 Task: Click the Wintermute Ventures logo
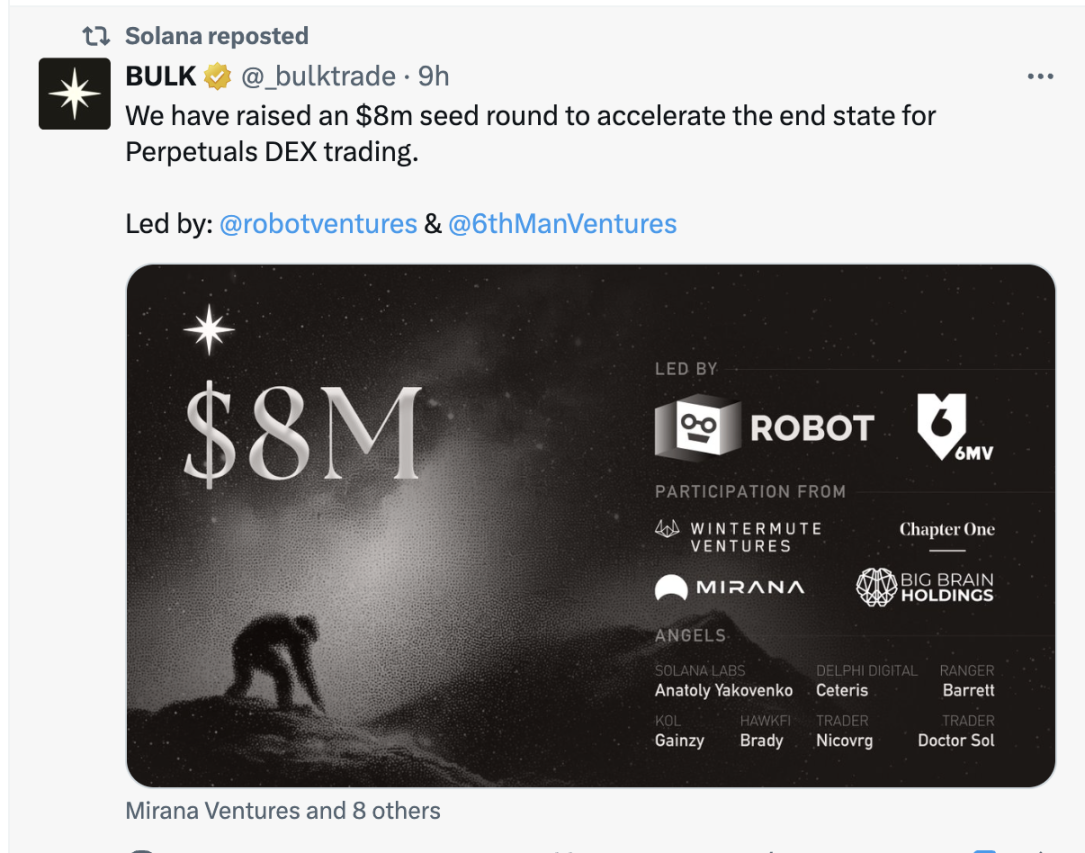738,537
